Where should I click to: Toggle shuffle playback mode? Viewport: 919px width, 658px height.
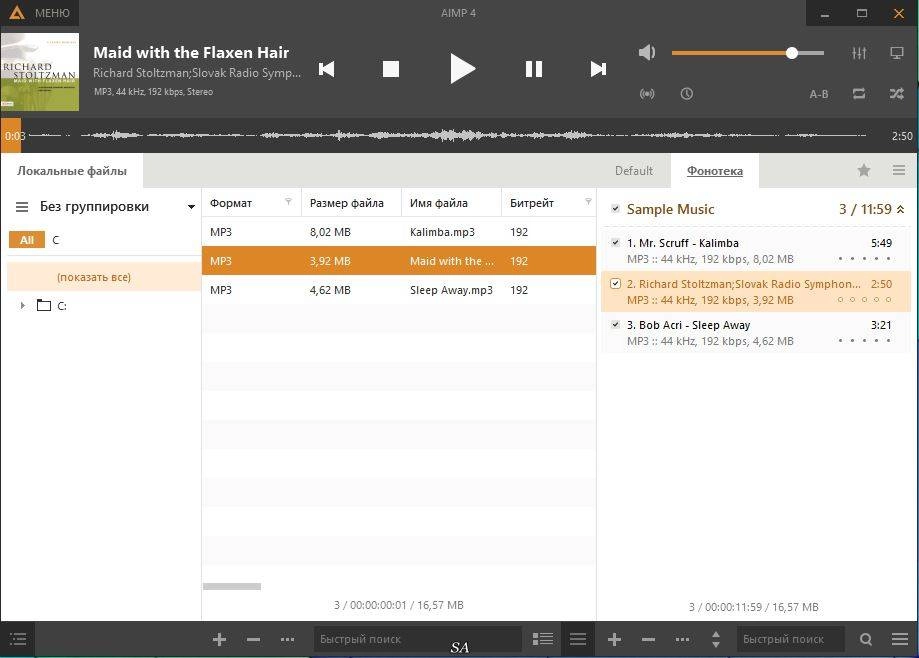(897, 94)
